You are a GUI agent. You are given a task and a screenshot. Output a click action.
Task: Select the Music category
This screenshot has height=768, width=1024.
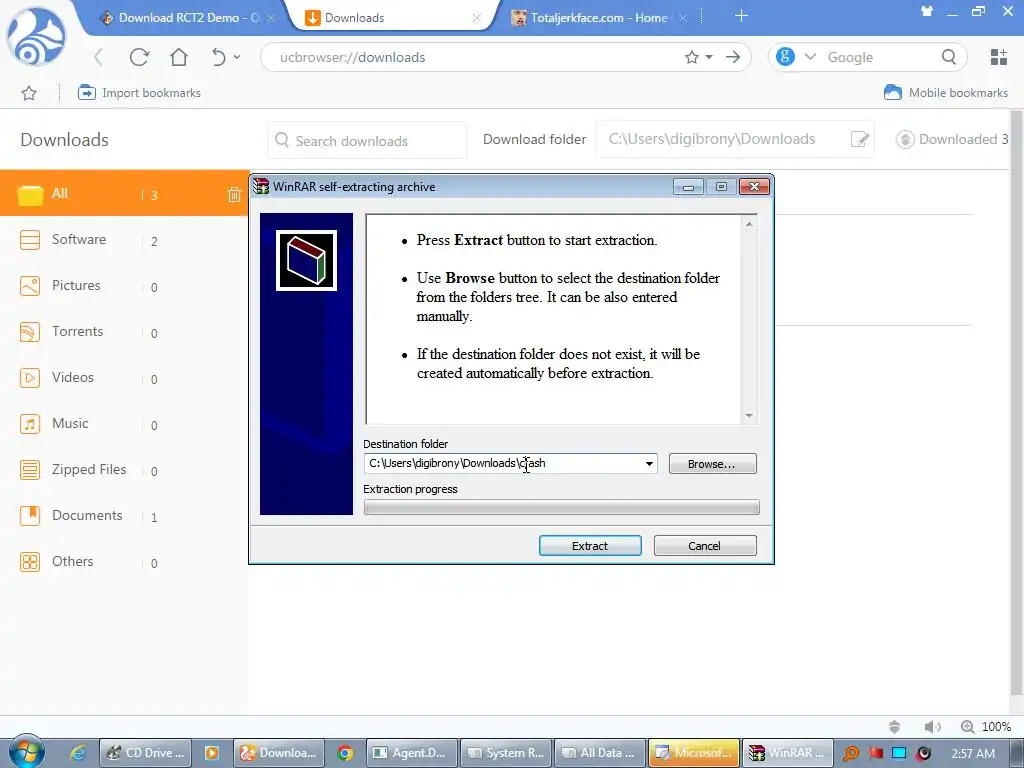pyautogui.click(x=124, y=423)
